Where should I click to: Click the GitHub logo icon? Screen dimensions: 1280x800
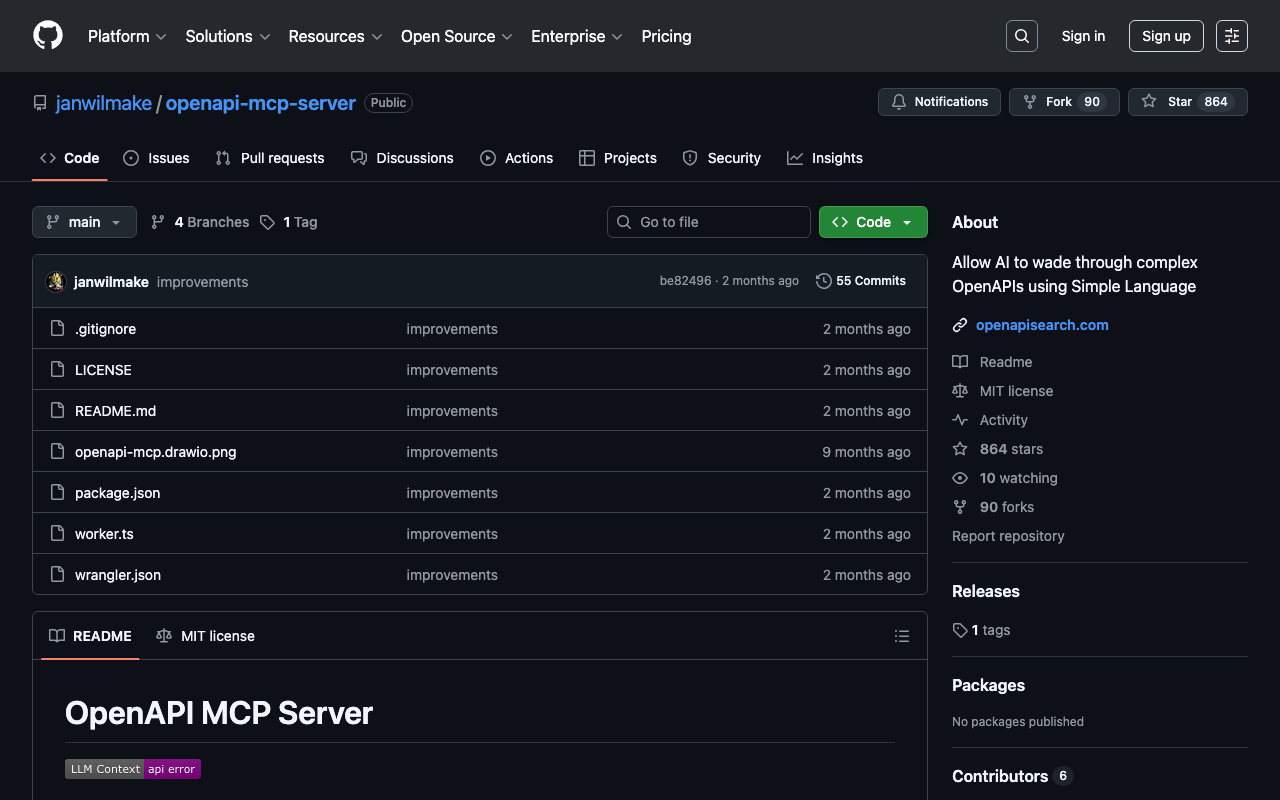point(48,36)
